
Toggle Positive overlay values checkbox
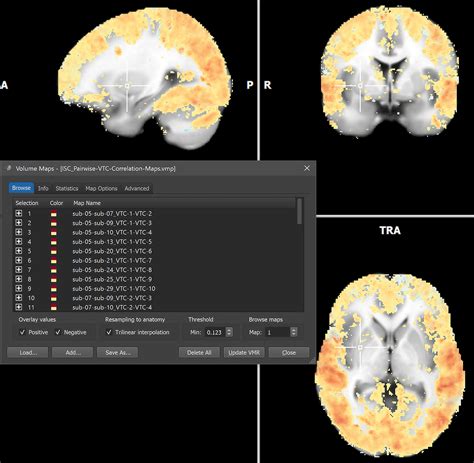click(x=22, y=332)
